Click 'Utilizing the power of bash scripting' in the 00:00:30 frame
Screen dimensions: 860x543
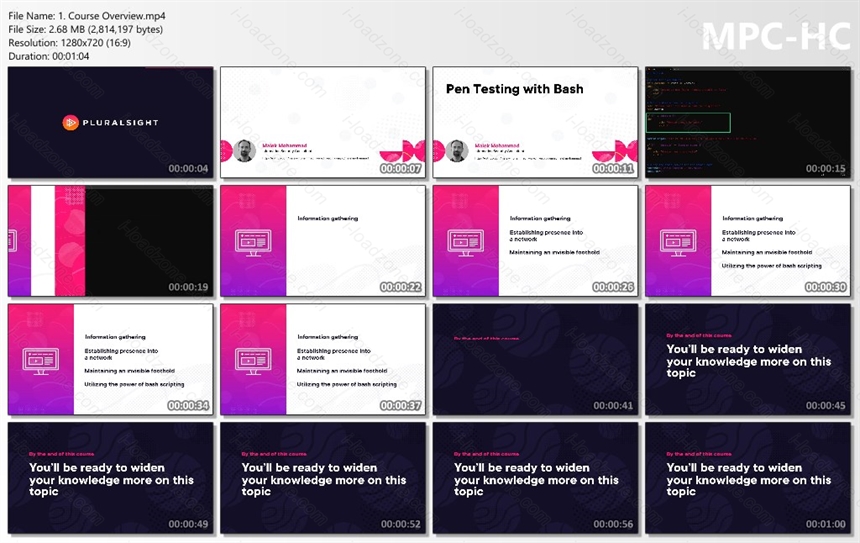point(772,265)
